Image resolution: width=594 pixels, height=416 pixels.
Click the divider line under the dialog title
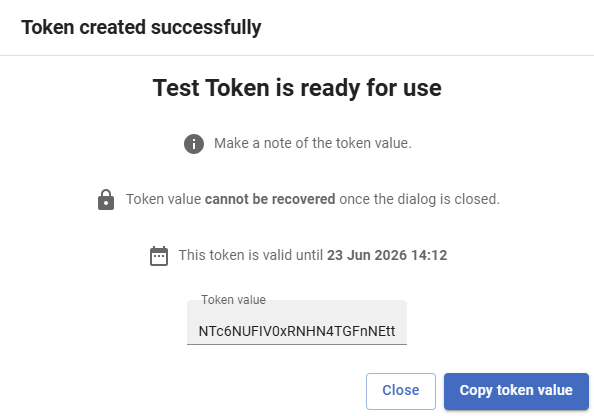(x=297, y=55)
